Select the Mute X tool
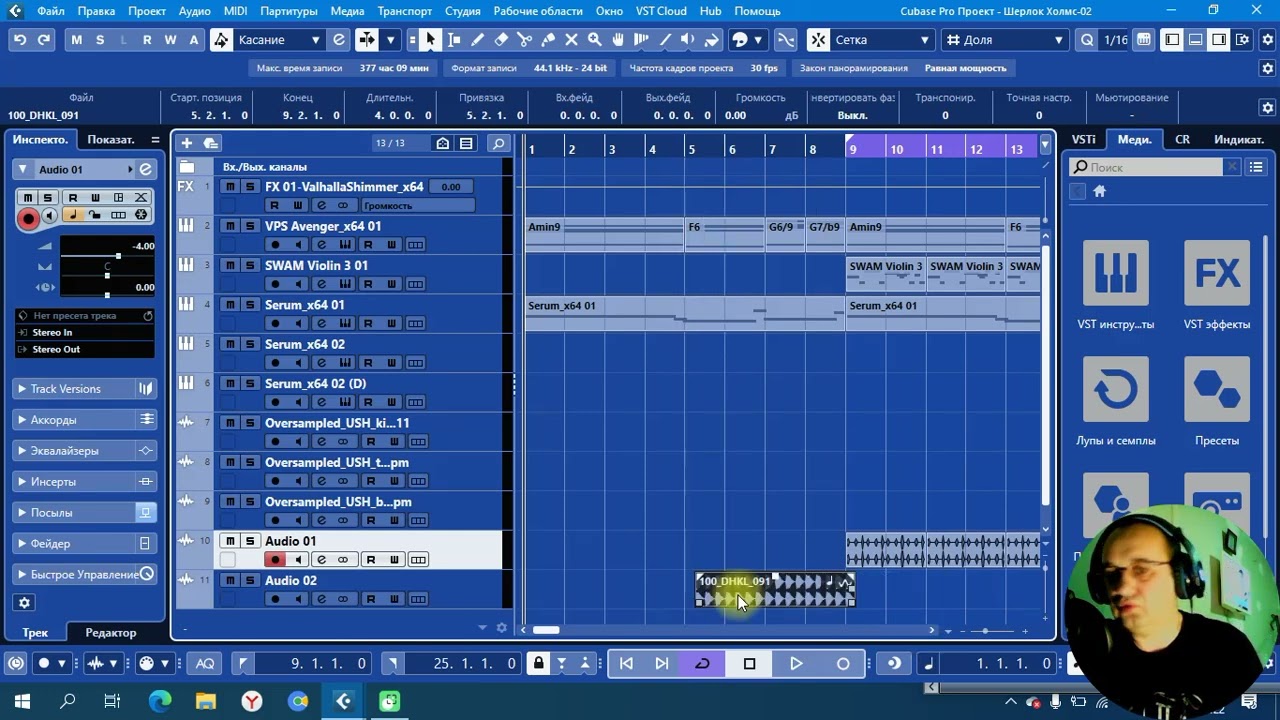The width and height of the screenshot is (1280, 720). coord(571,40)
